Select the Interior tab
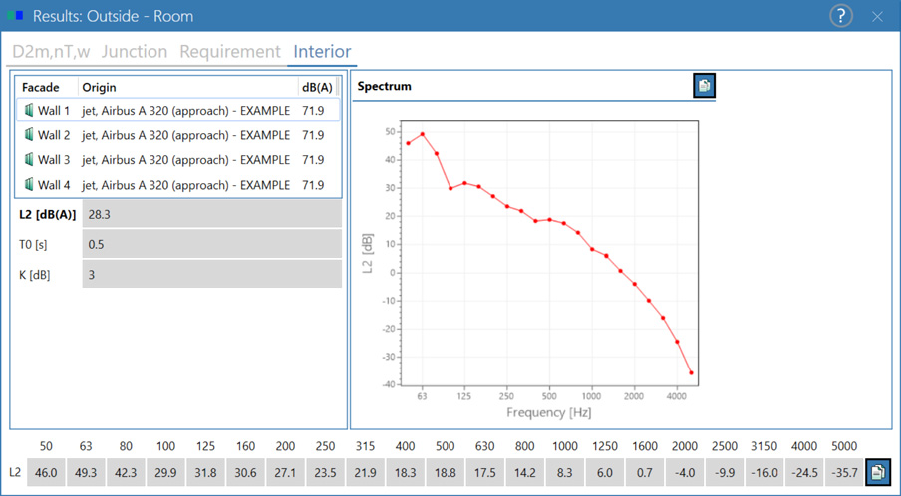This screenshot has width=901, height=496. (x=322, y=52)
